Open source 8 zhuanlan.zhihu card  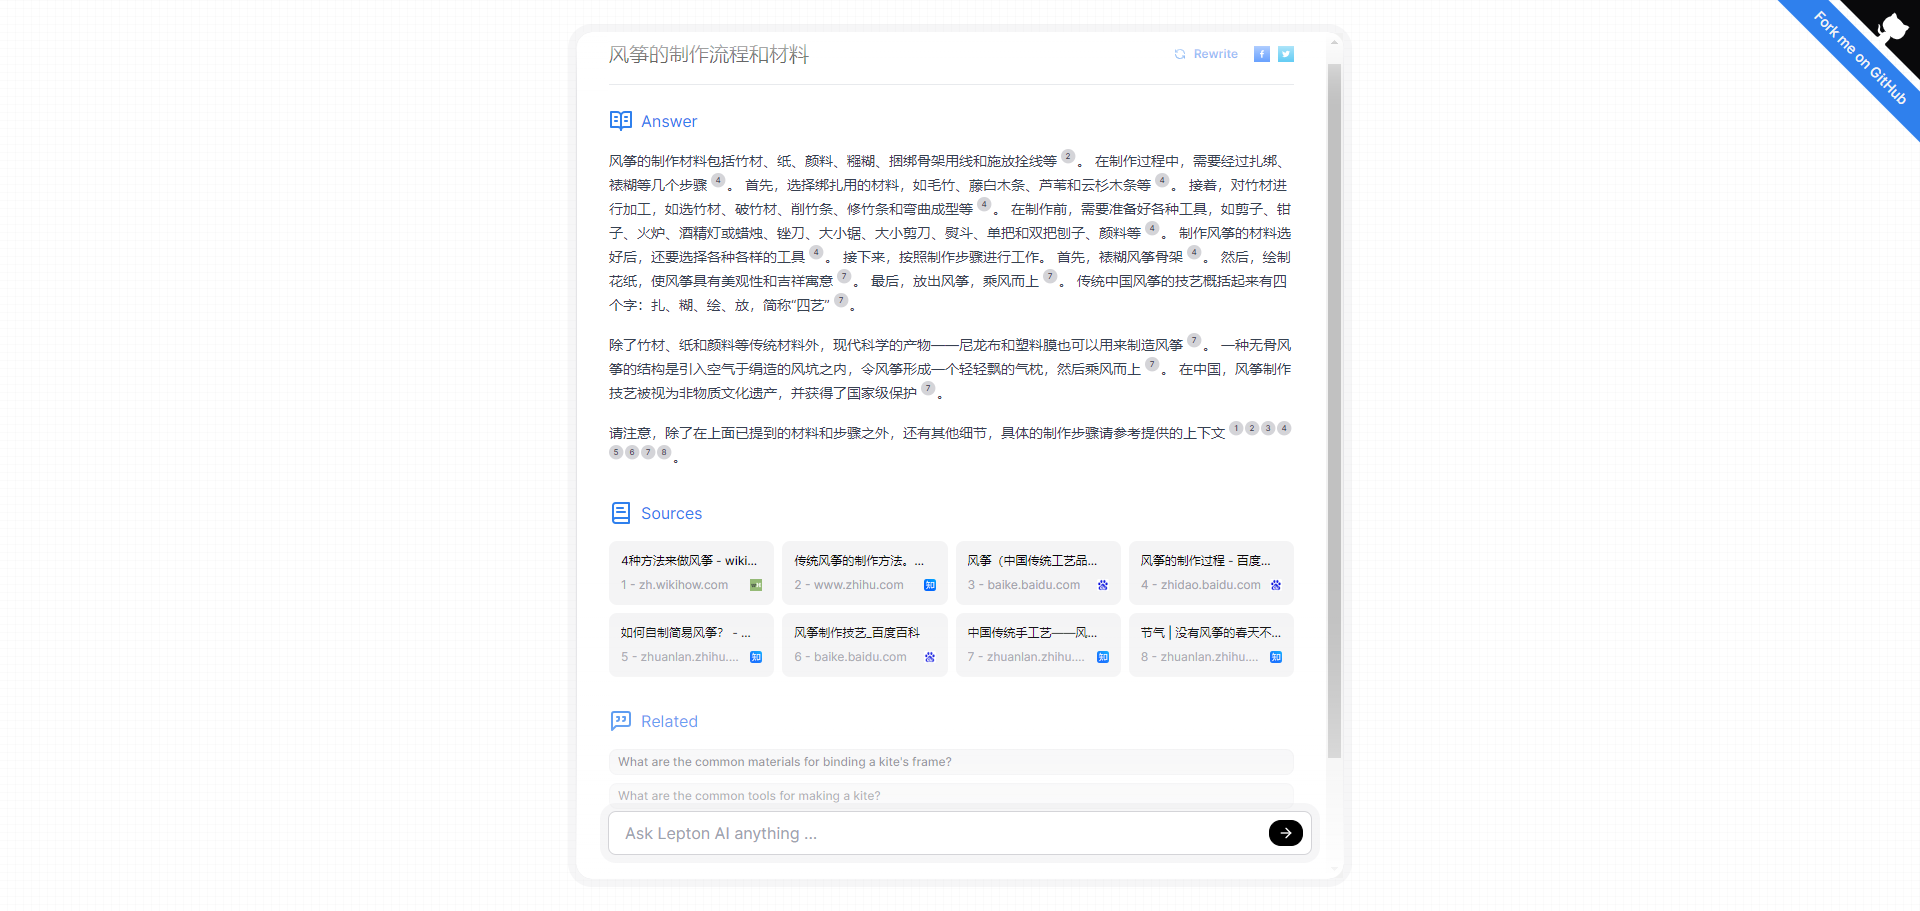pos(1211,645)
